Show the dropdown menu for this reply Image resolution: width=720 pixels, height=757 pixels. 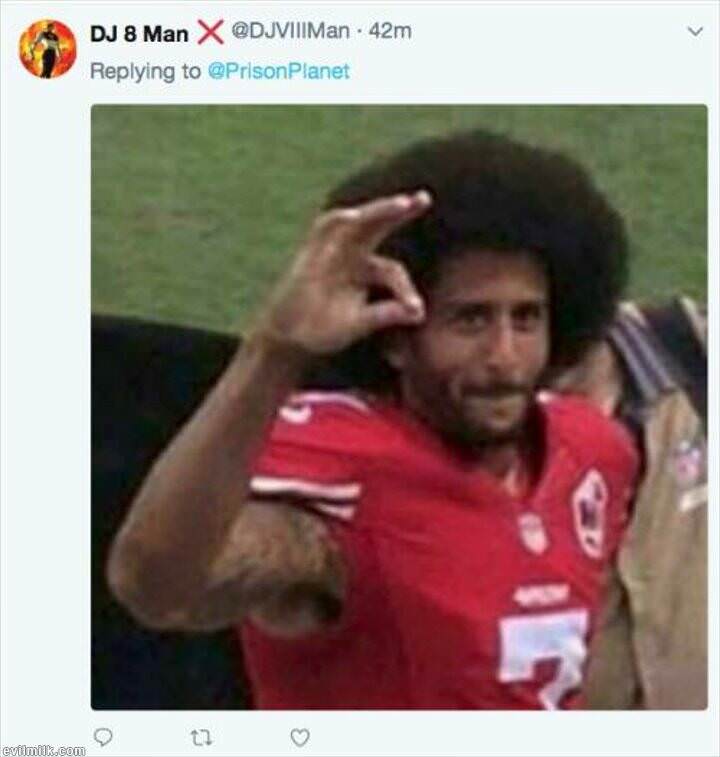(x=695, y=32)
